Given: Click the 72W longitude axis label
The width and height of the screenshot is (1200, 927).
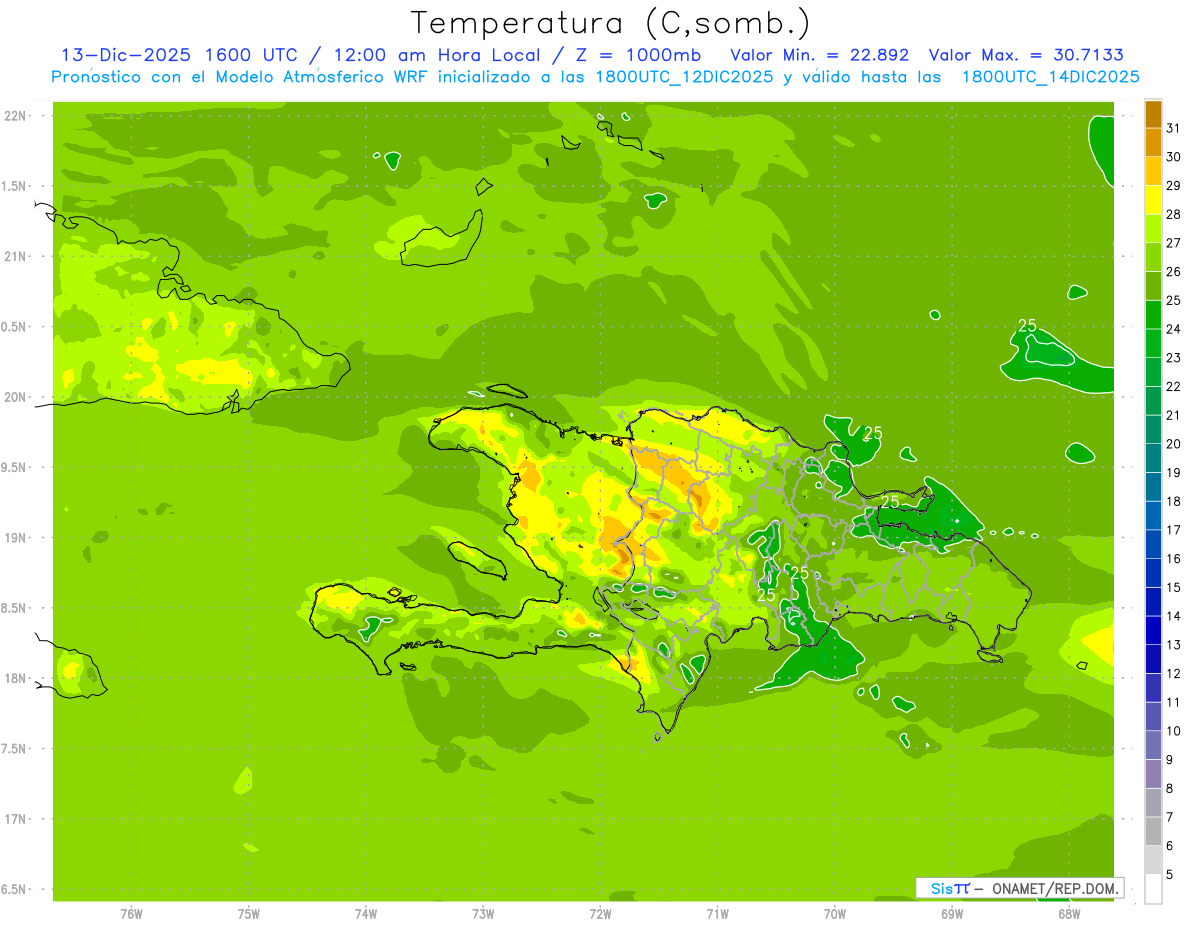Looking at the screenshot, I should click(600, 913).
